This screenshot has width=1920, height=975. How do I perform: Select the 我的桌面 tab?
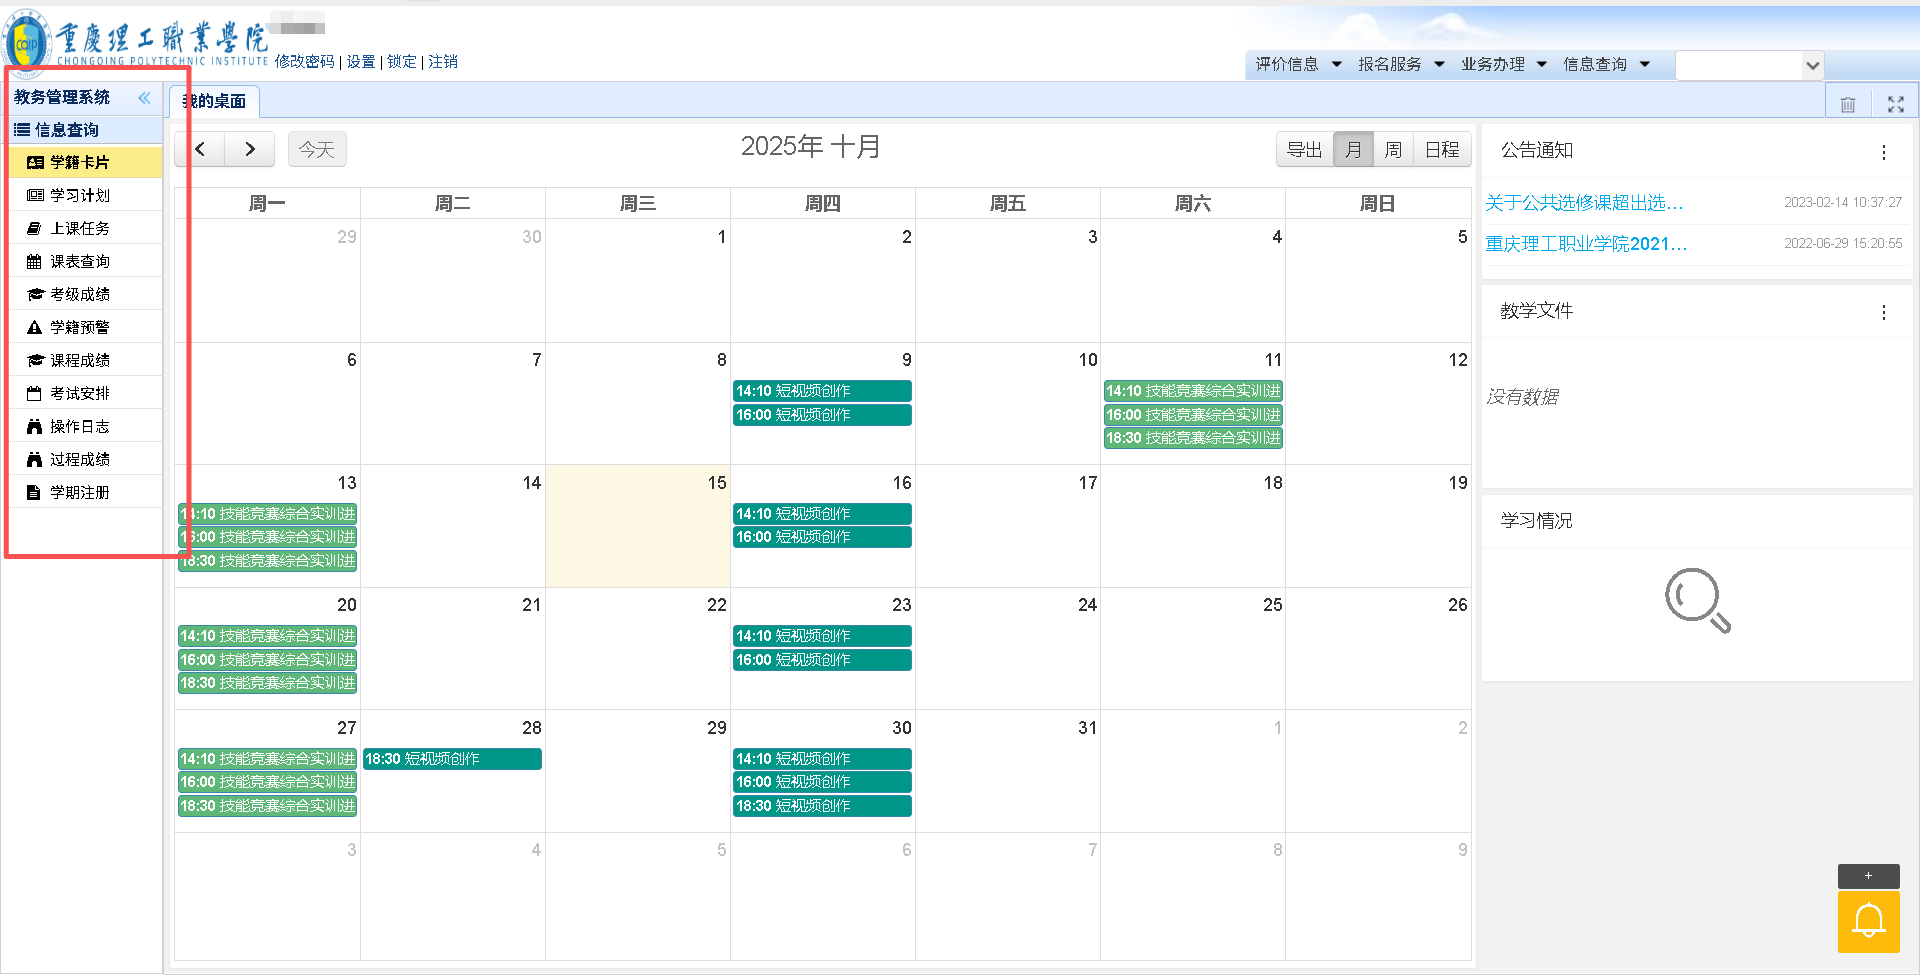click(x=214, y=101)
